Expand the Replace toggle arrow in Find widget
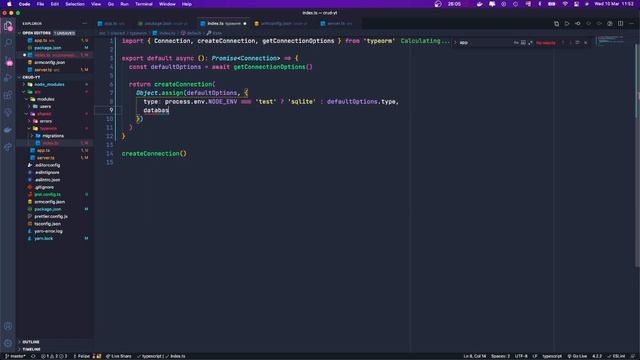This screenshot has width=640, height=360. tap(456, 42)
